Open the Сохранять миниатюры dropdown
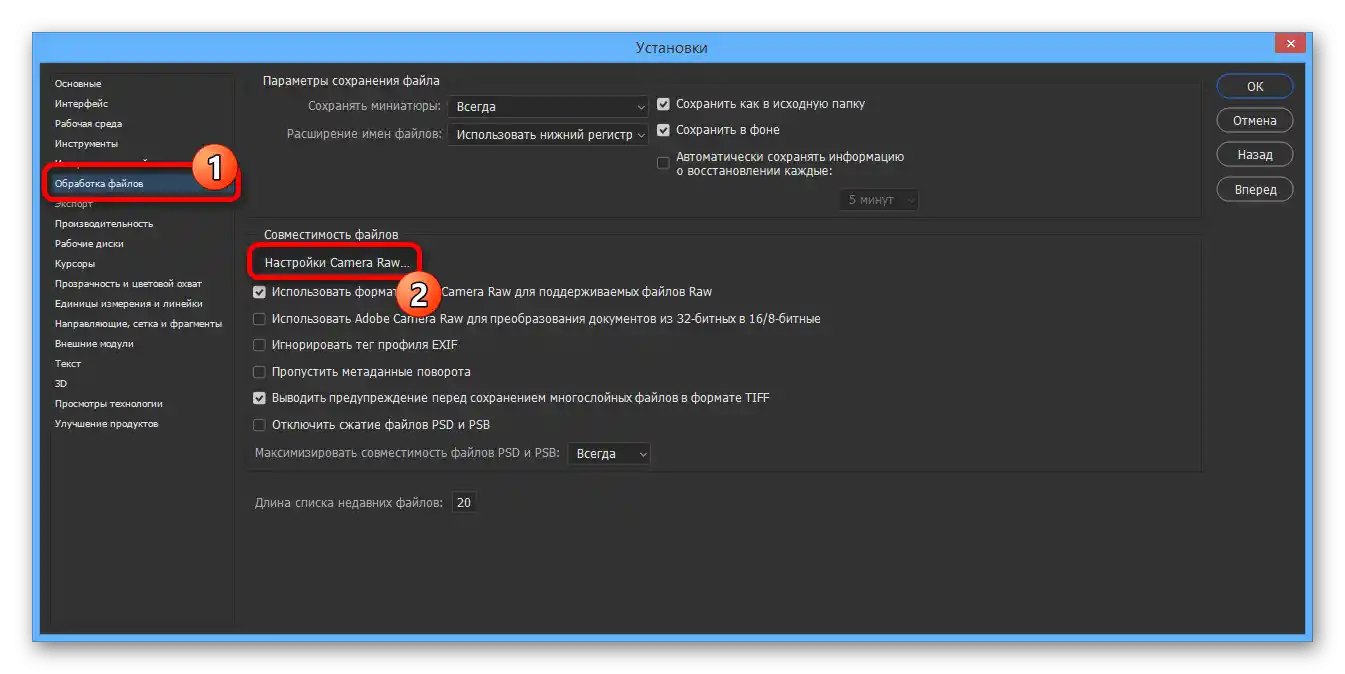Viewport: 1345px width, 674px height. click(548, 107)
